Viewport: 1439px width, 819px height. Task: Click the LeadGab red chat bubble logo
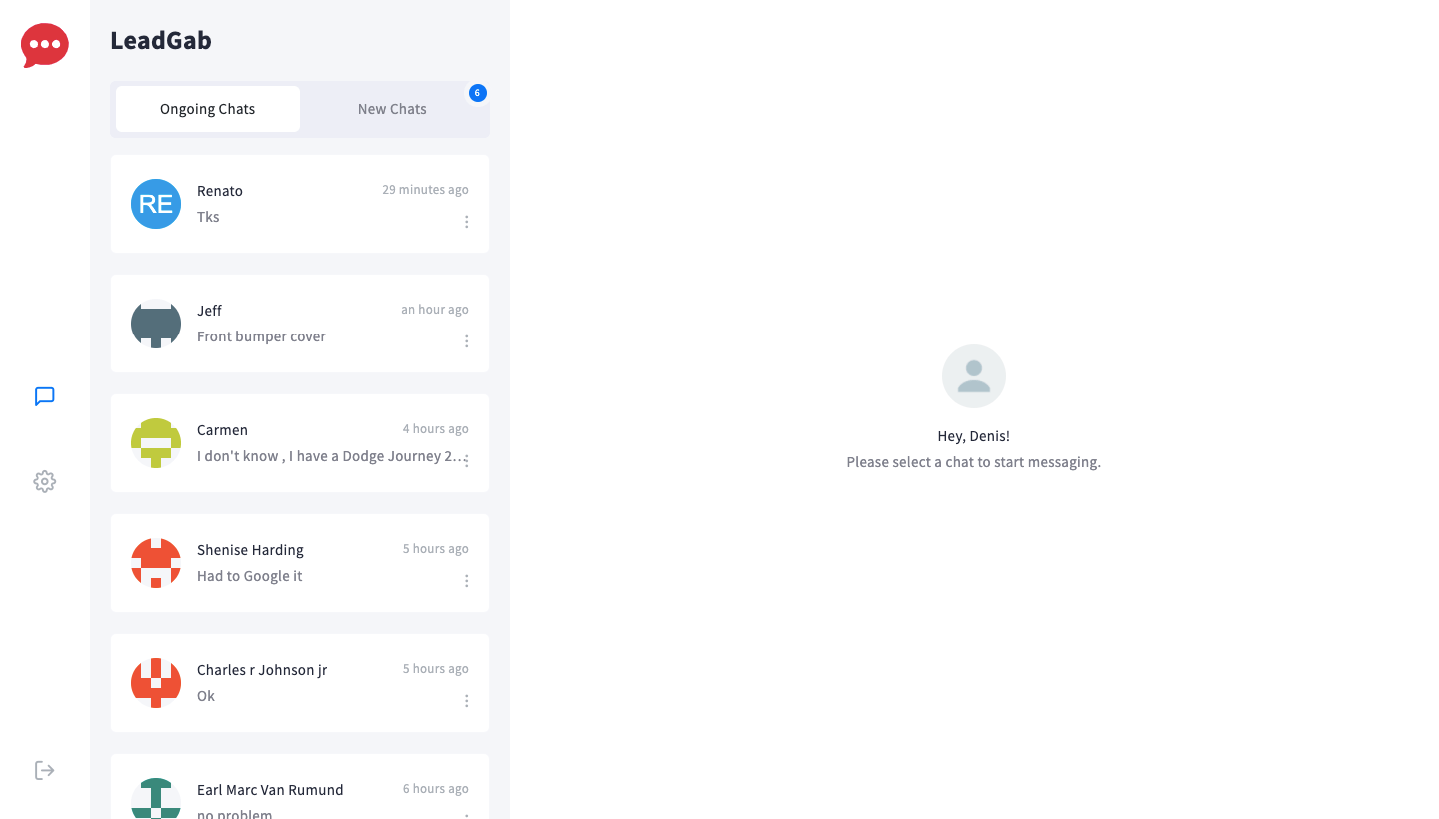(45, 45)
